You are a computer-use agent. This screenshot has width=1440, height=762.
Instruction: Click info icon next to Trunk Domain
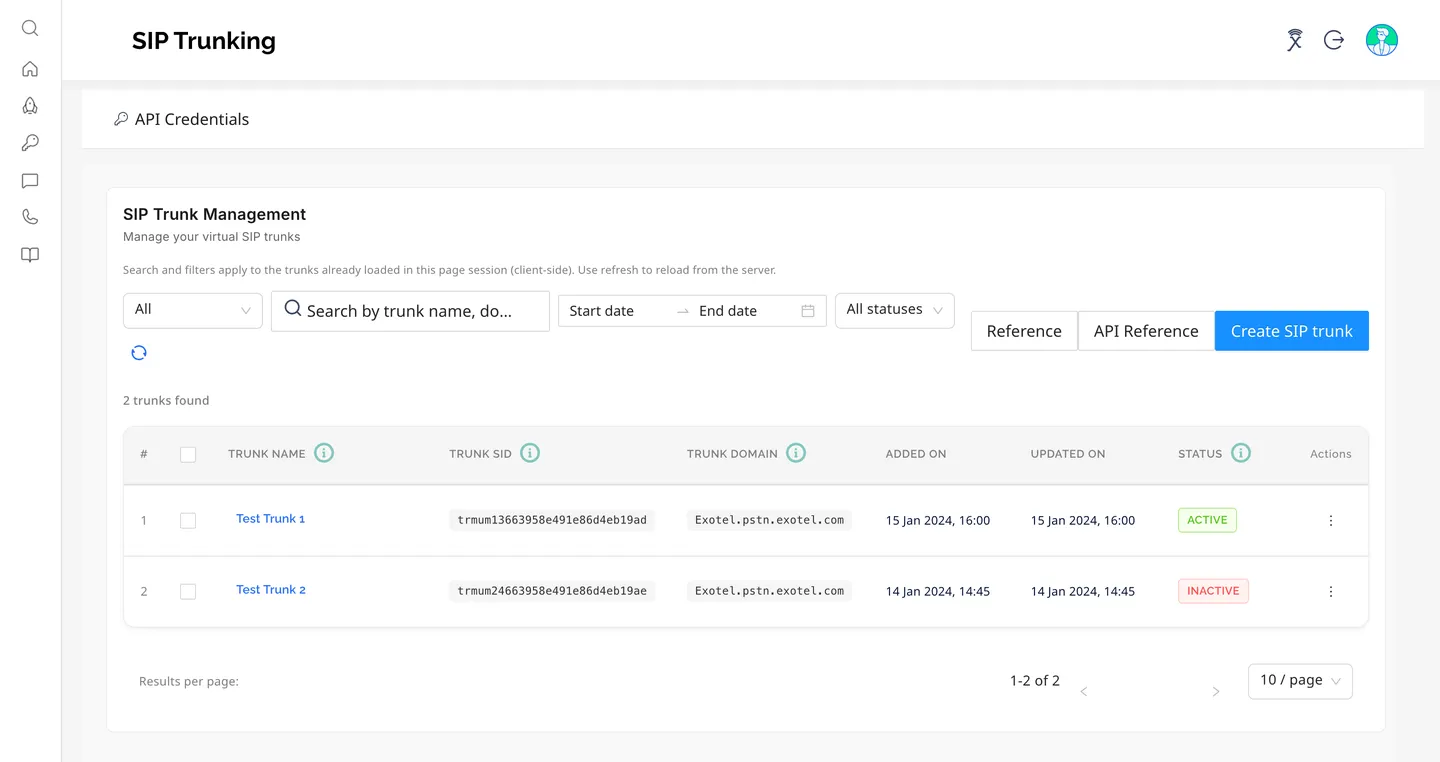796,453
